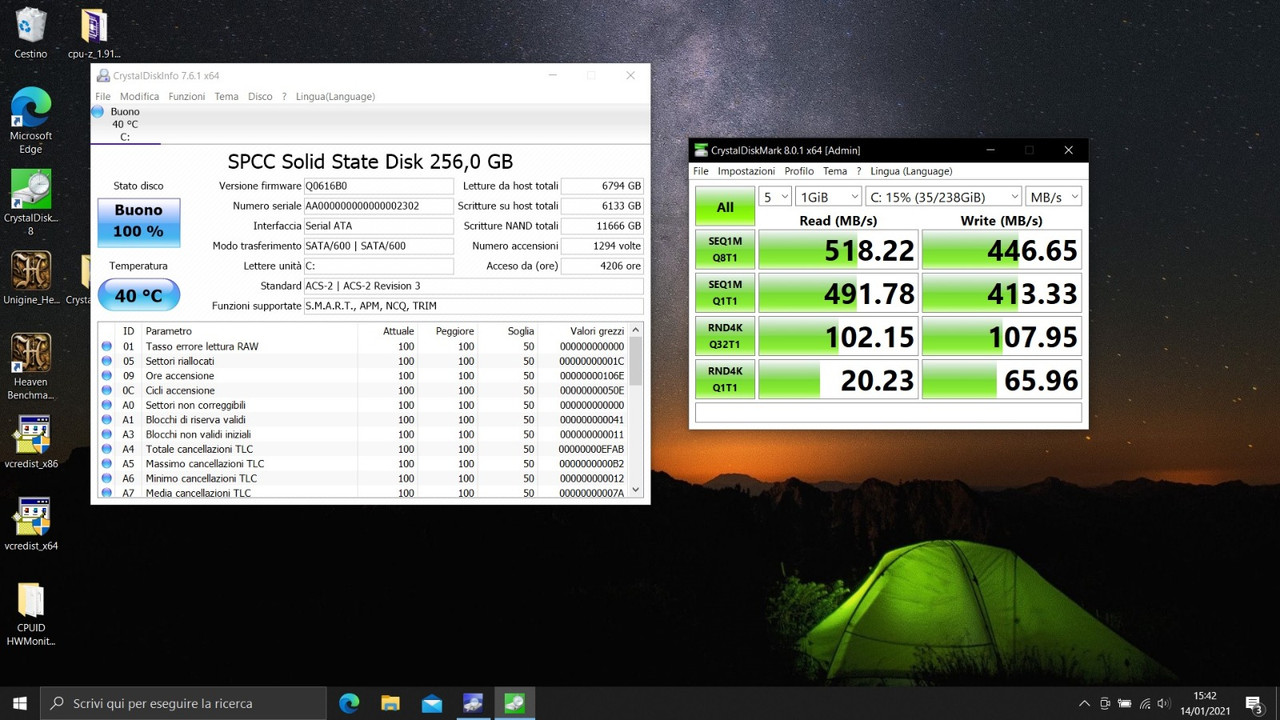Viewport: 1280px width, 720px height.
Task: Open Profilo menu in CrystalDiskMark
Action: [799, 171]
